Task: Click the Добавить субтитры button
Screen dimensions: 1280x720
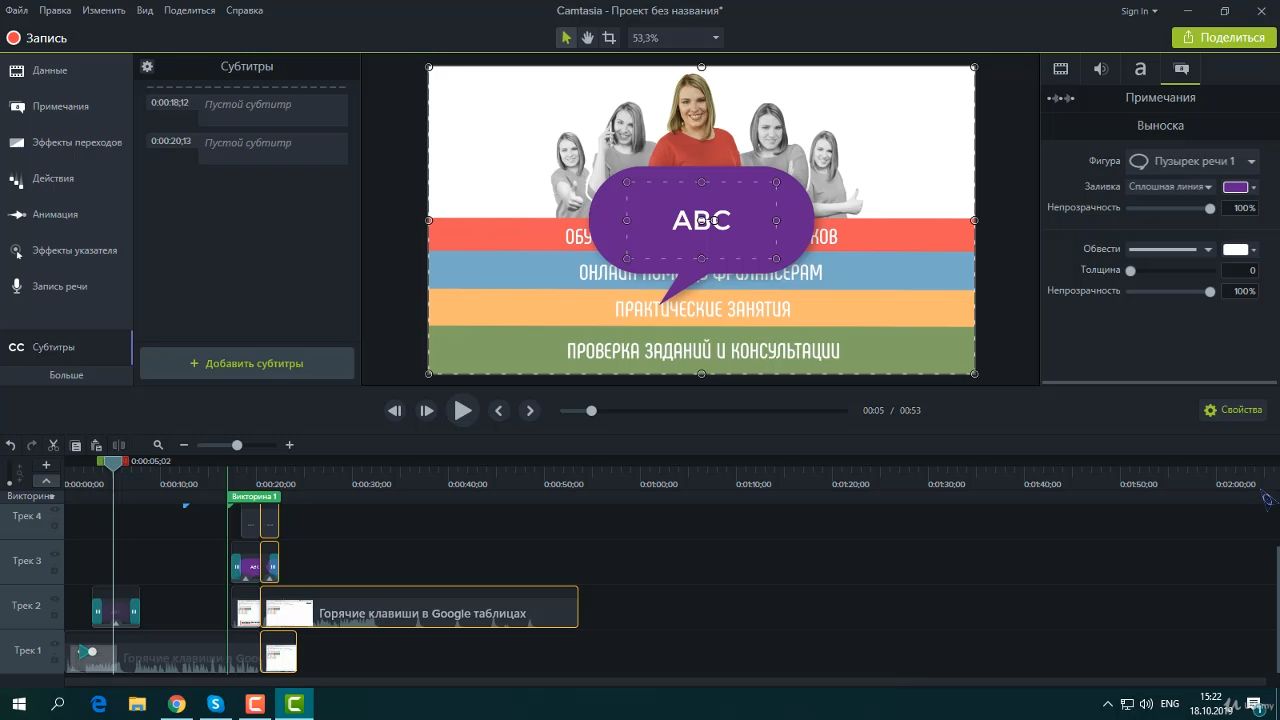Action: click(x=247, y=364)
